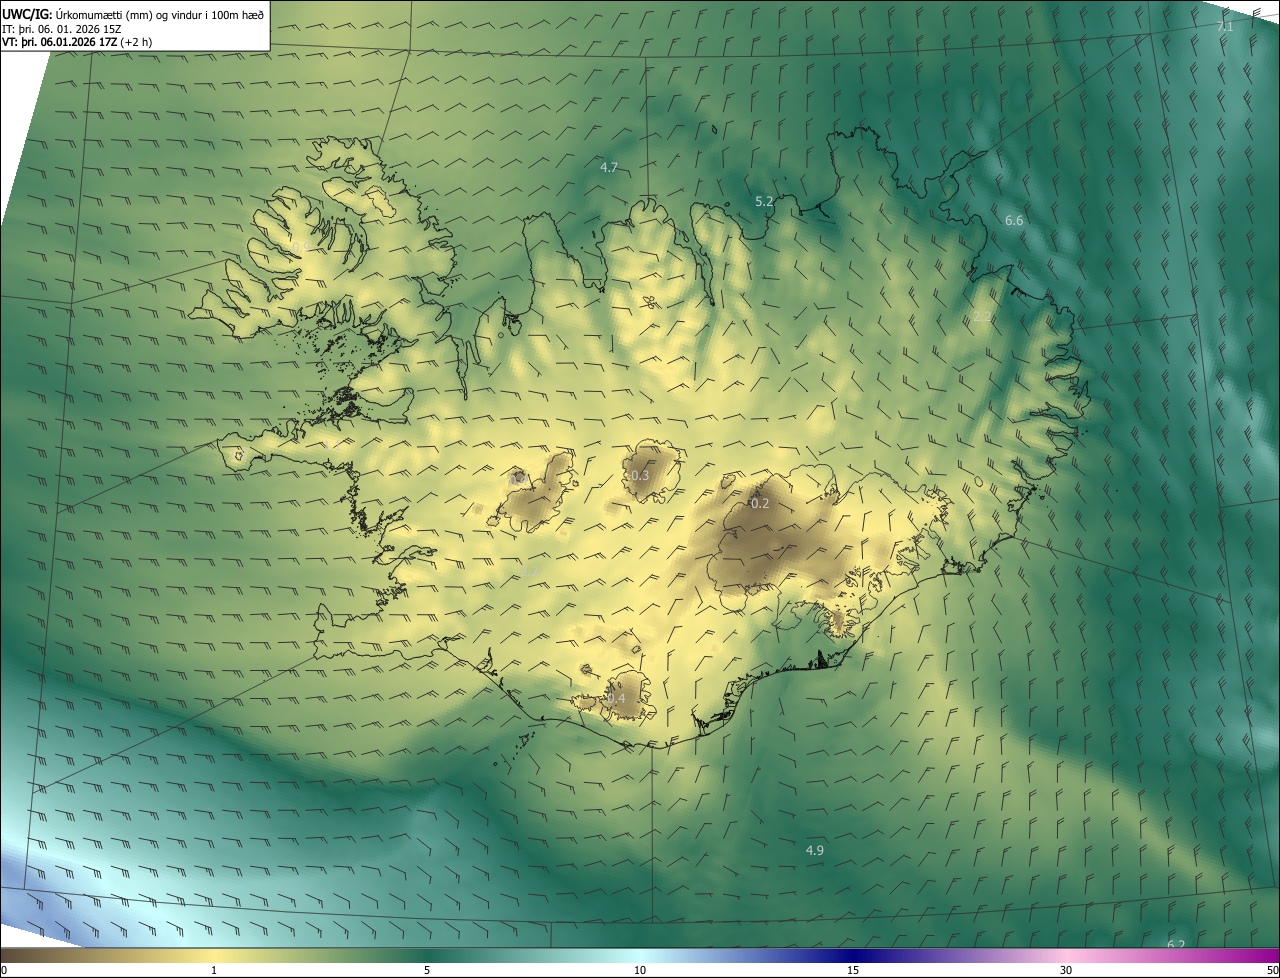Click the precipitable water color scale bar
Viewport: 1280px width, 978px height.
640,955
